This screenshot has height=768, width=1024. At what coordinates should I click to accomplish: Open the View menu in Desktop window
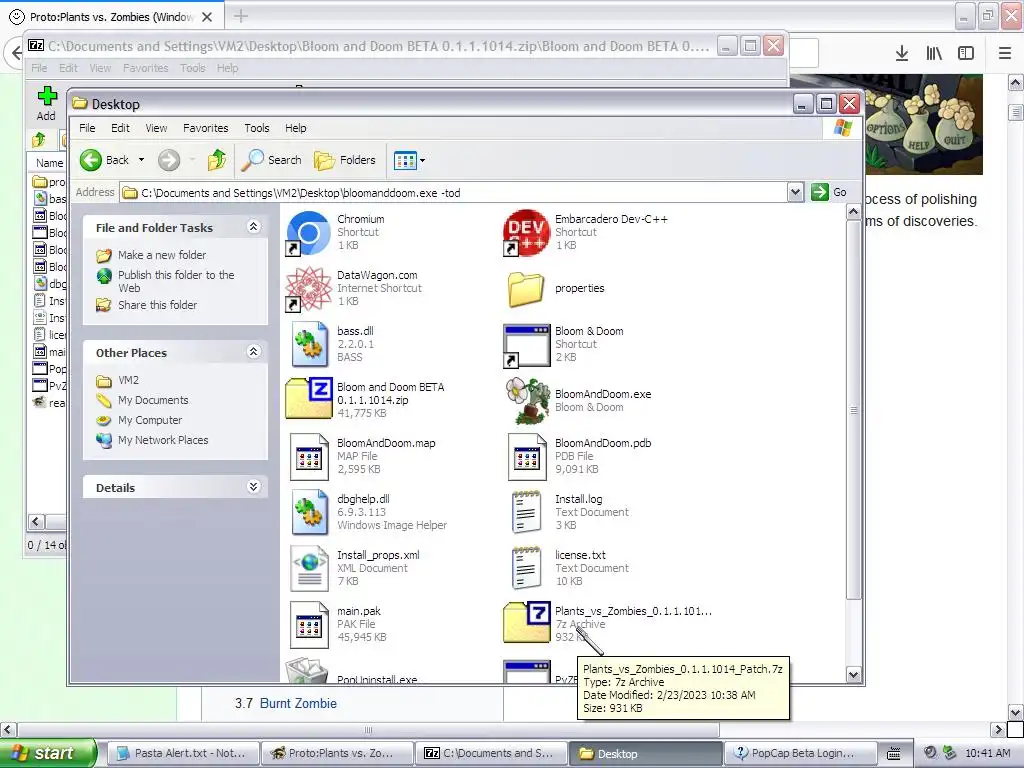click(156, 128)
